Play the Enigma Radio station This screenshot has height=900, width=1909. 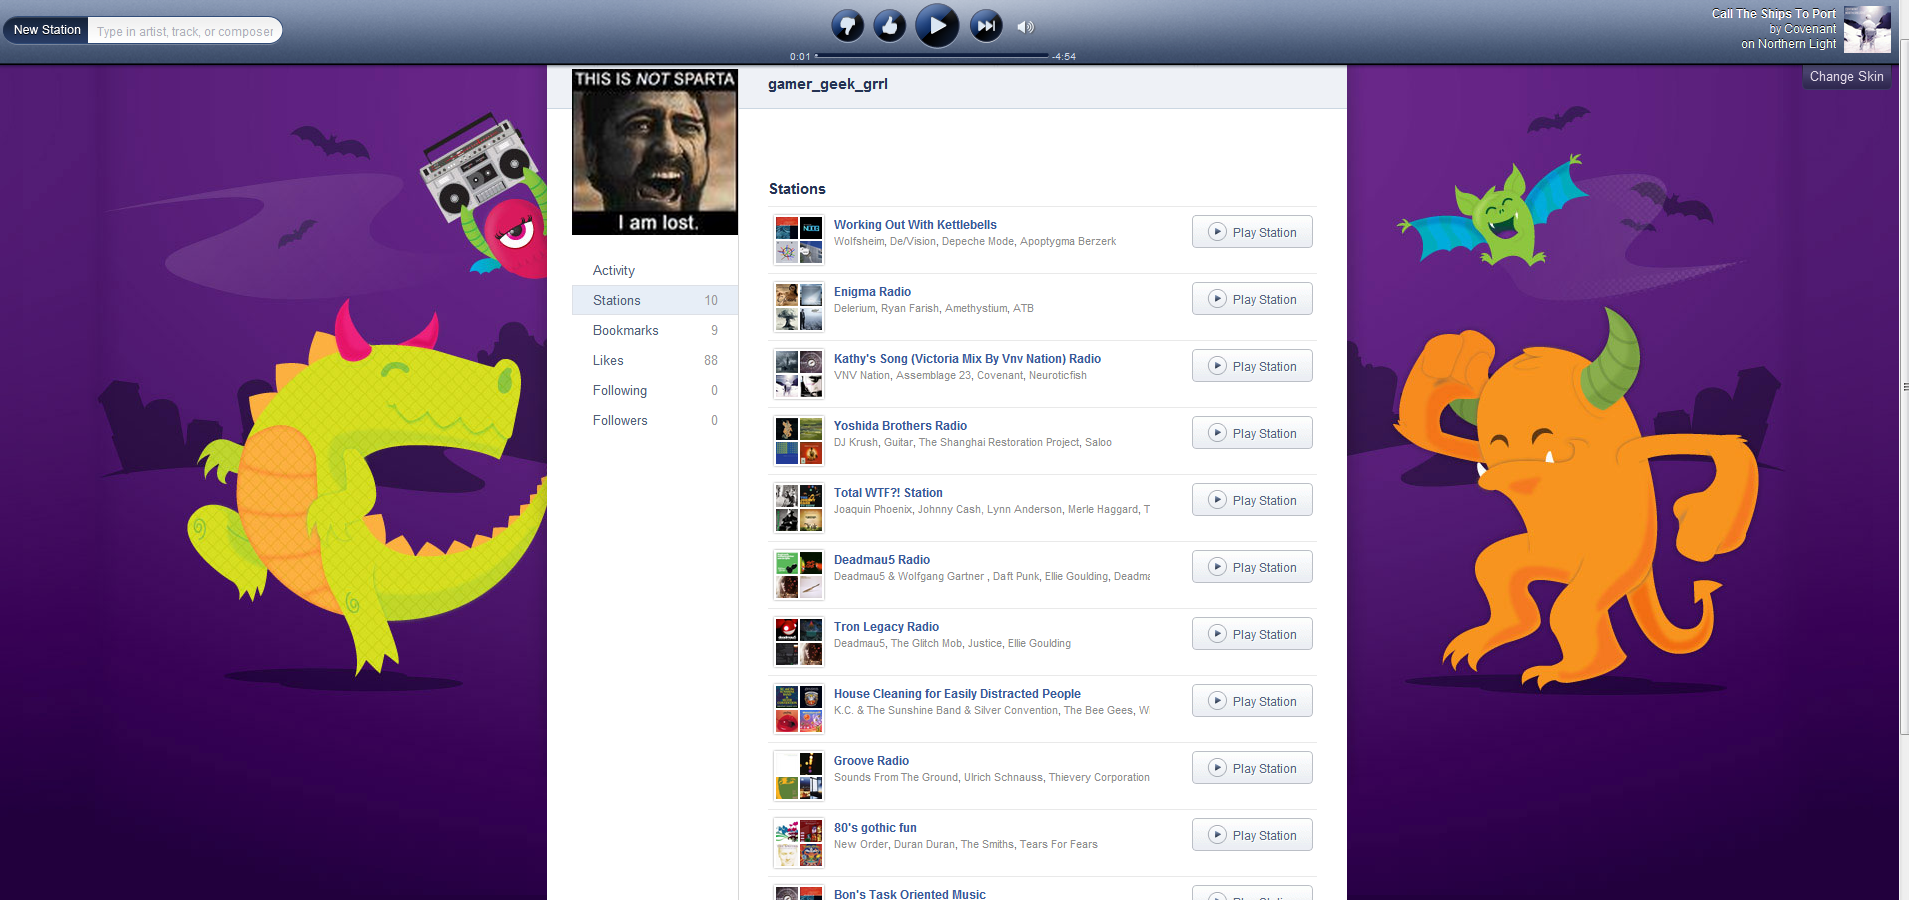tap(1252, 299)
